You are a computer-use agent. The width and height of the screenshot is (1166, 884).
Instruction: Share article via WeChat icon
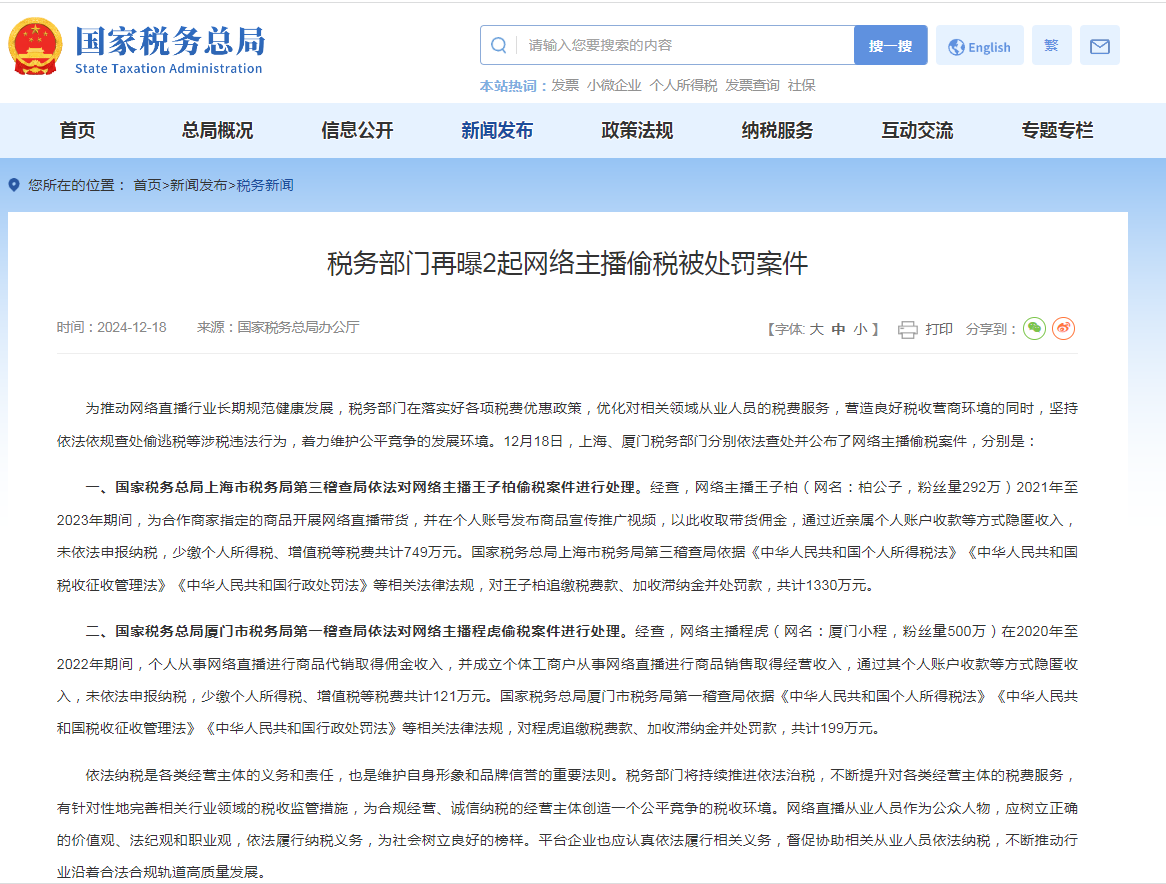[1034, 328]
